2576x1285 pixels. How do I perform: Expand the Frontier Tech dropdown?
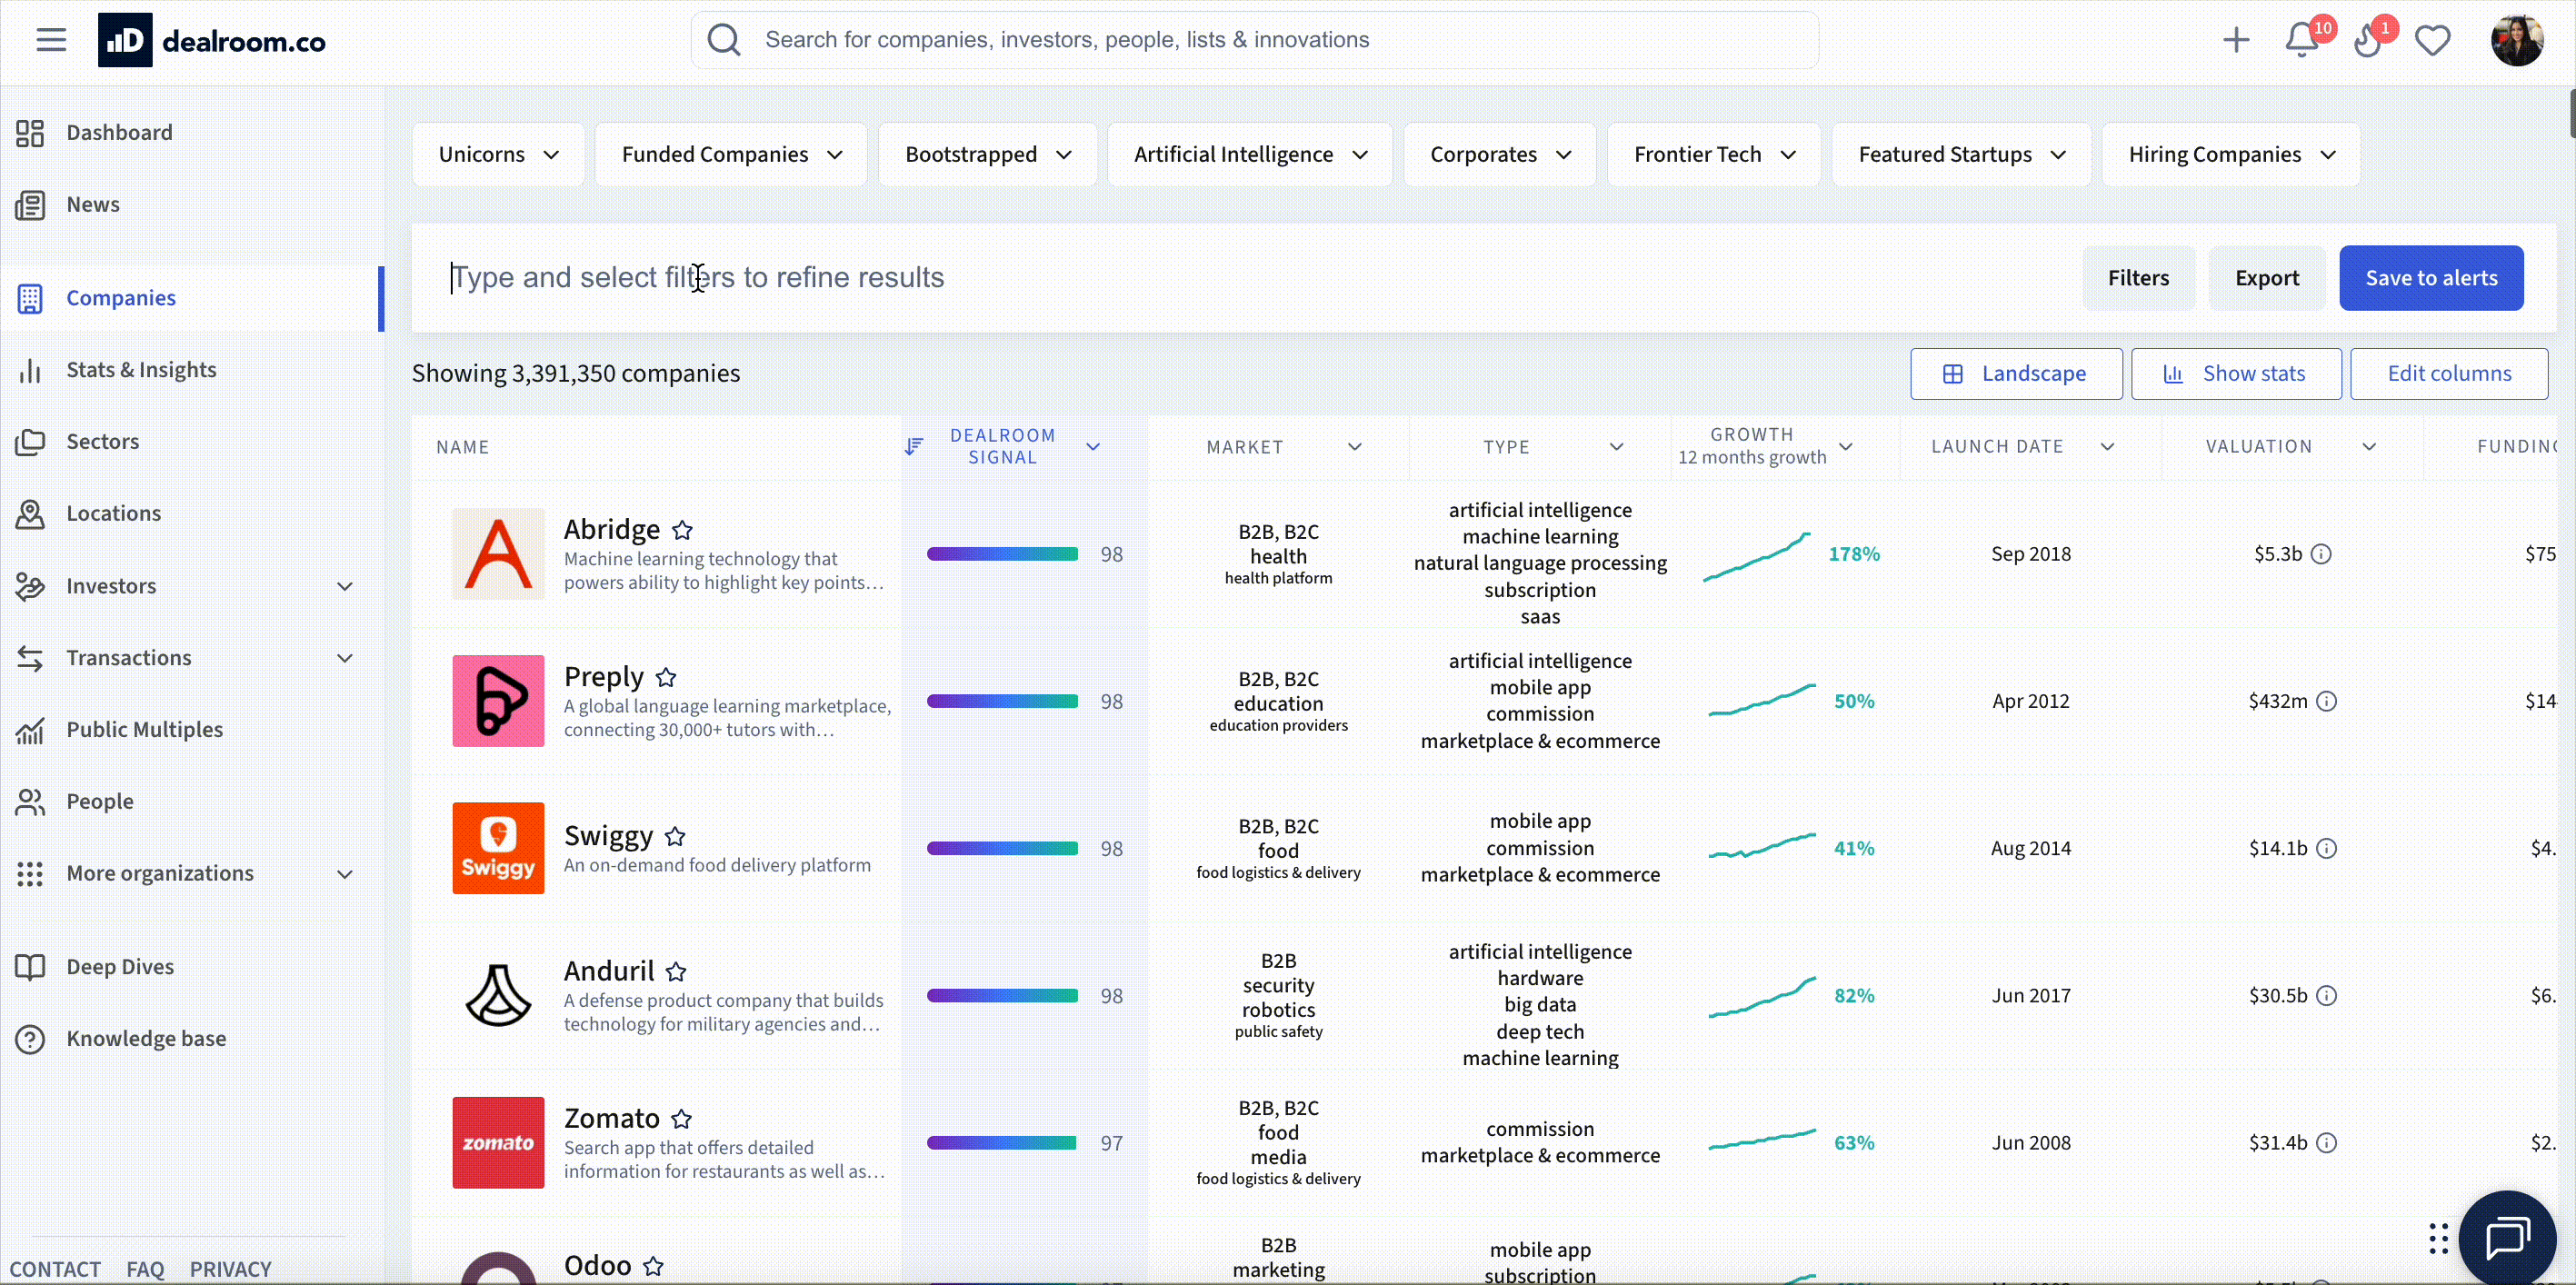pos(1714,154)
